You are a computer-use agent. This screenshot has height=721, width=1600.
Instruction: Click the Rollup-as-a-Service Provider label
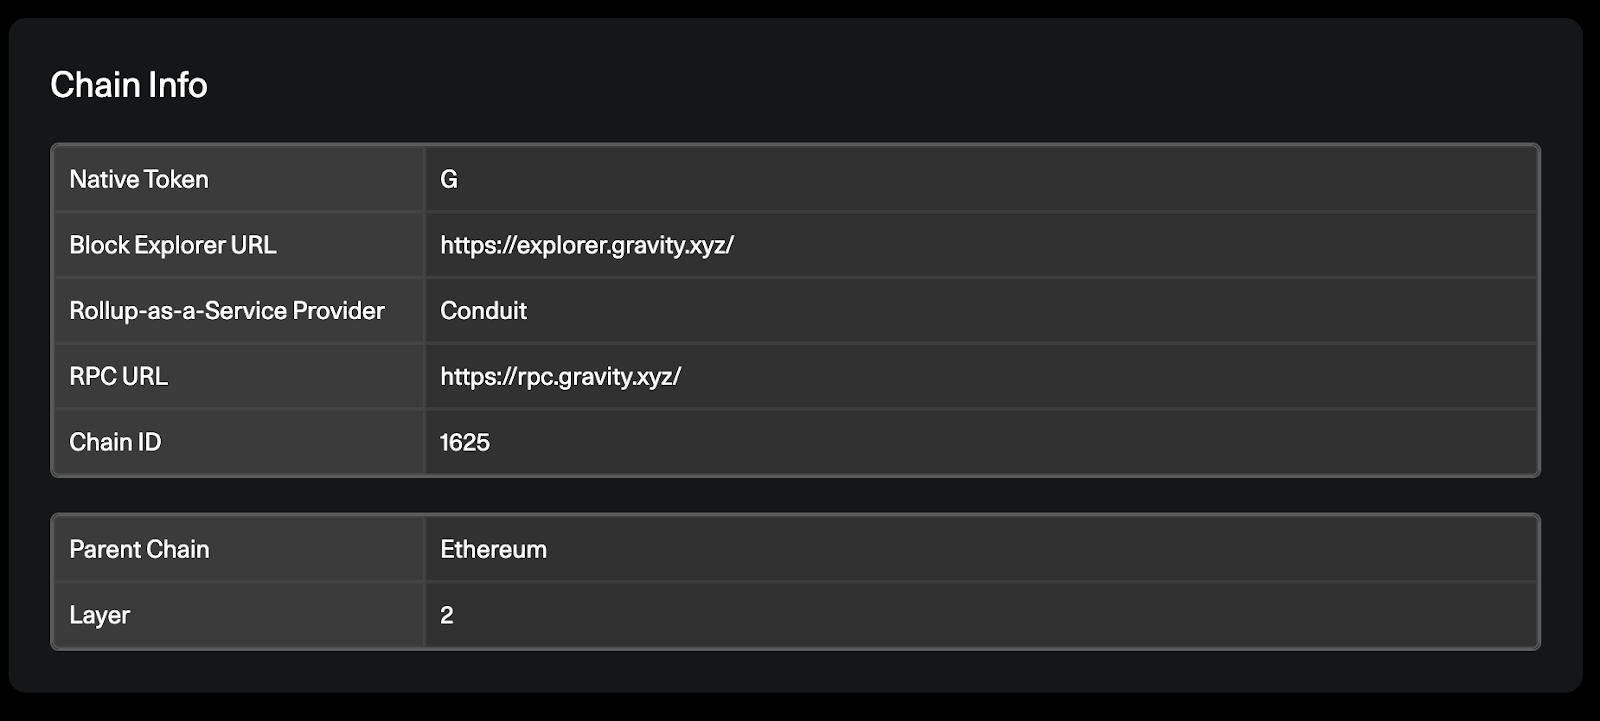tap(227, 311)
